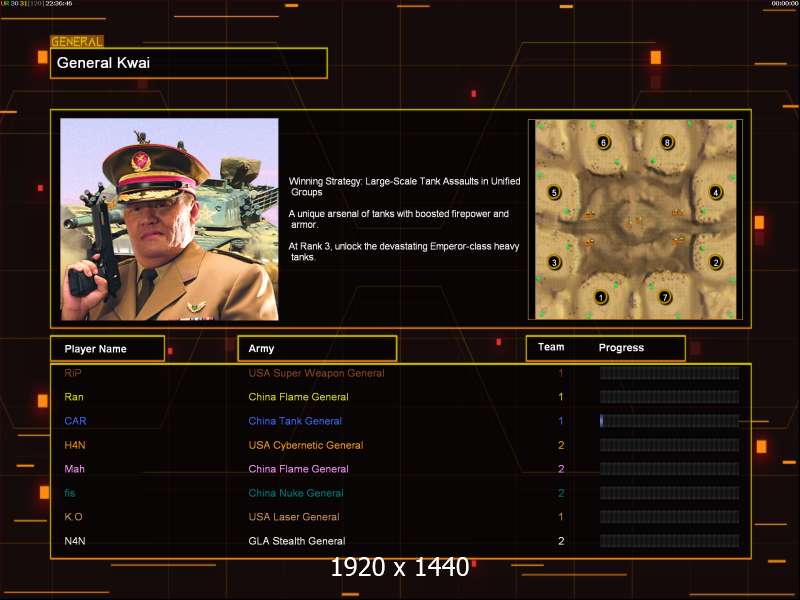Click team number for player N4N
800x600 pixels.
point(561,541)
